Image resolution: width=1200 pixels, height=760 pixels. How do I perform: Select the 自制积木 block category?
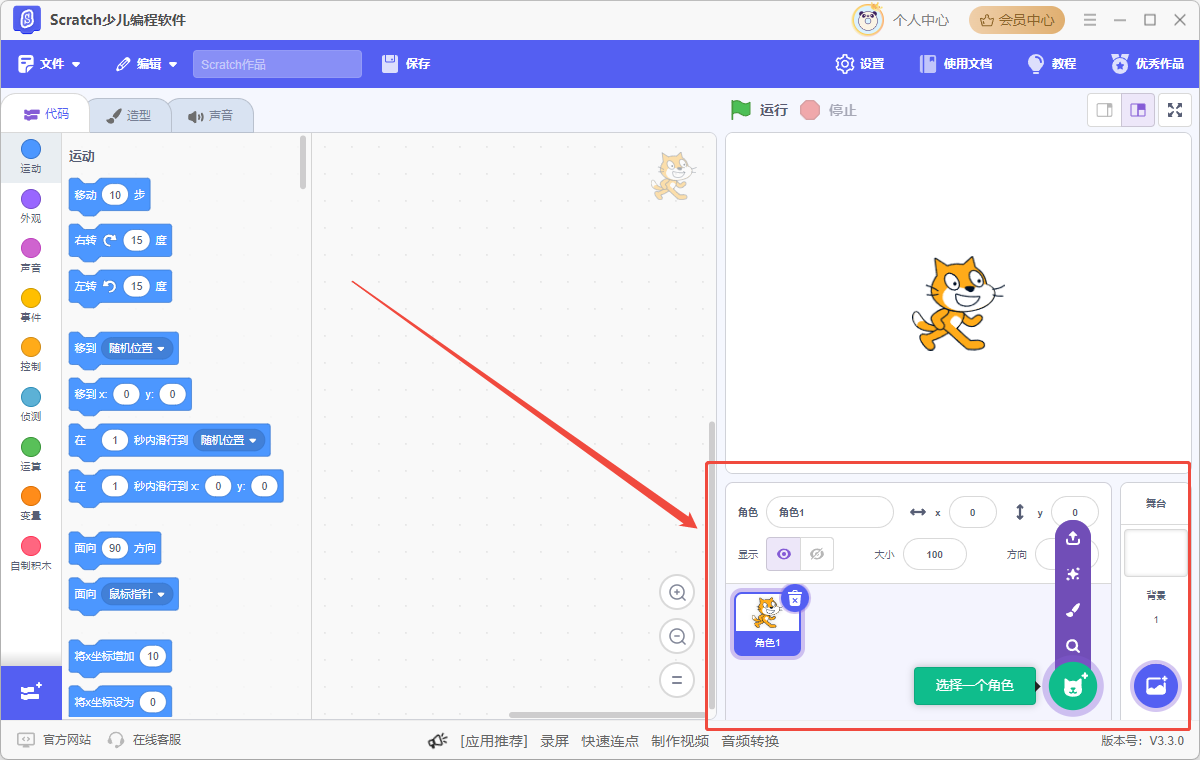pyautogui.click(x=31, y=552)
